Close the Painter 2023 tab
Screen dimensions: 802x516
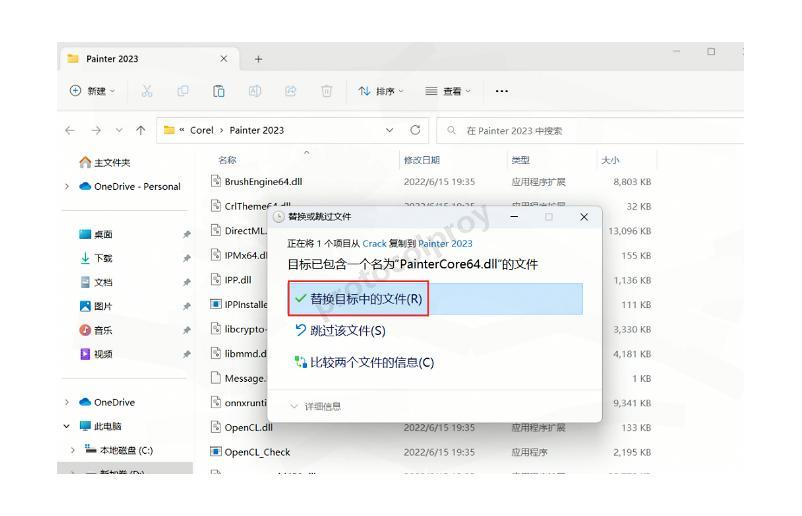tap(224, 59)
